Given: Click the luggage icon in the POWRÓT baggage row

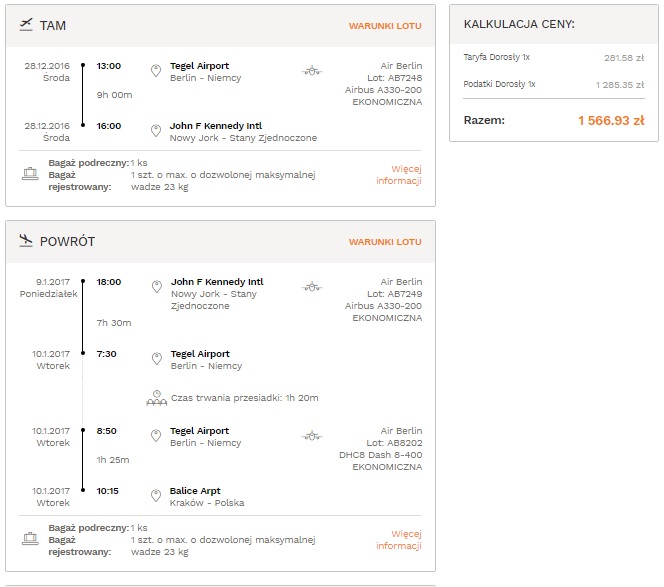Looking at the screenshot, I should [x=30, y=539].
